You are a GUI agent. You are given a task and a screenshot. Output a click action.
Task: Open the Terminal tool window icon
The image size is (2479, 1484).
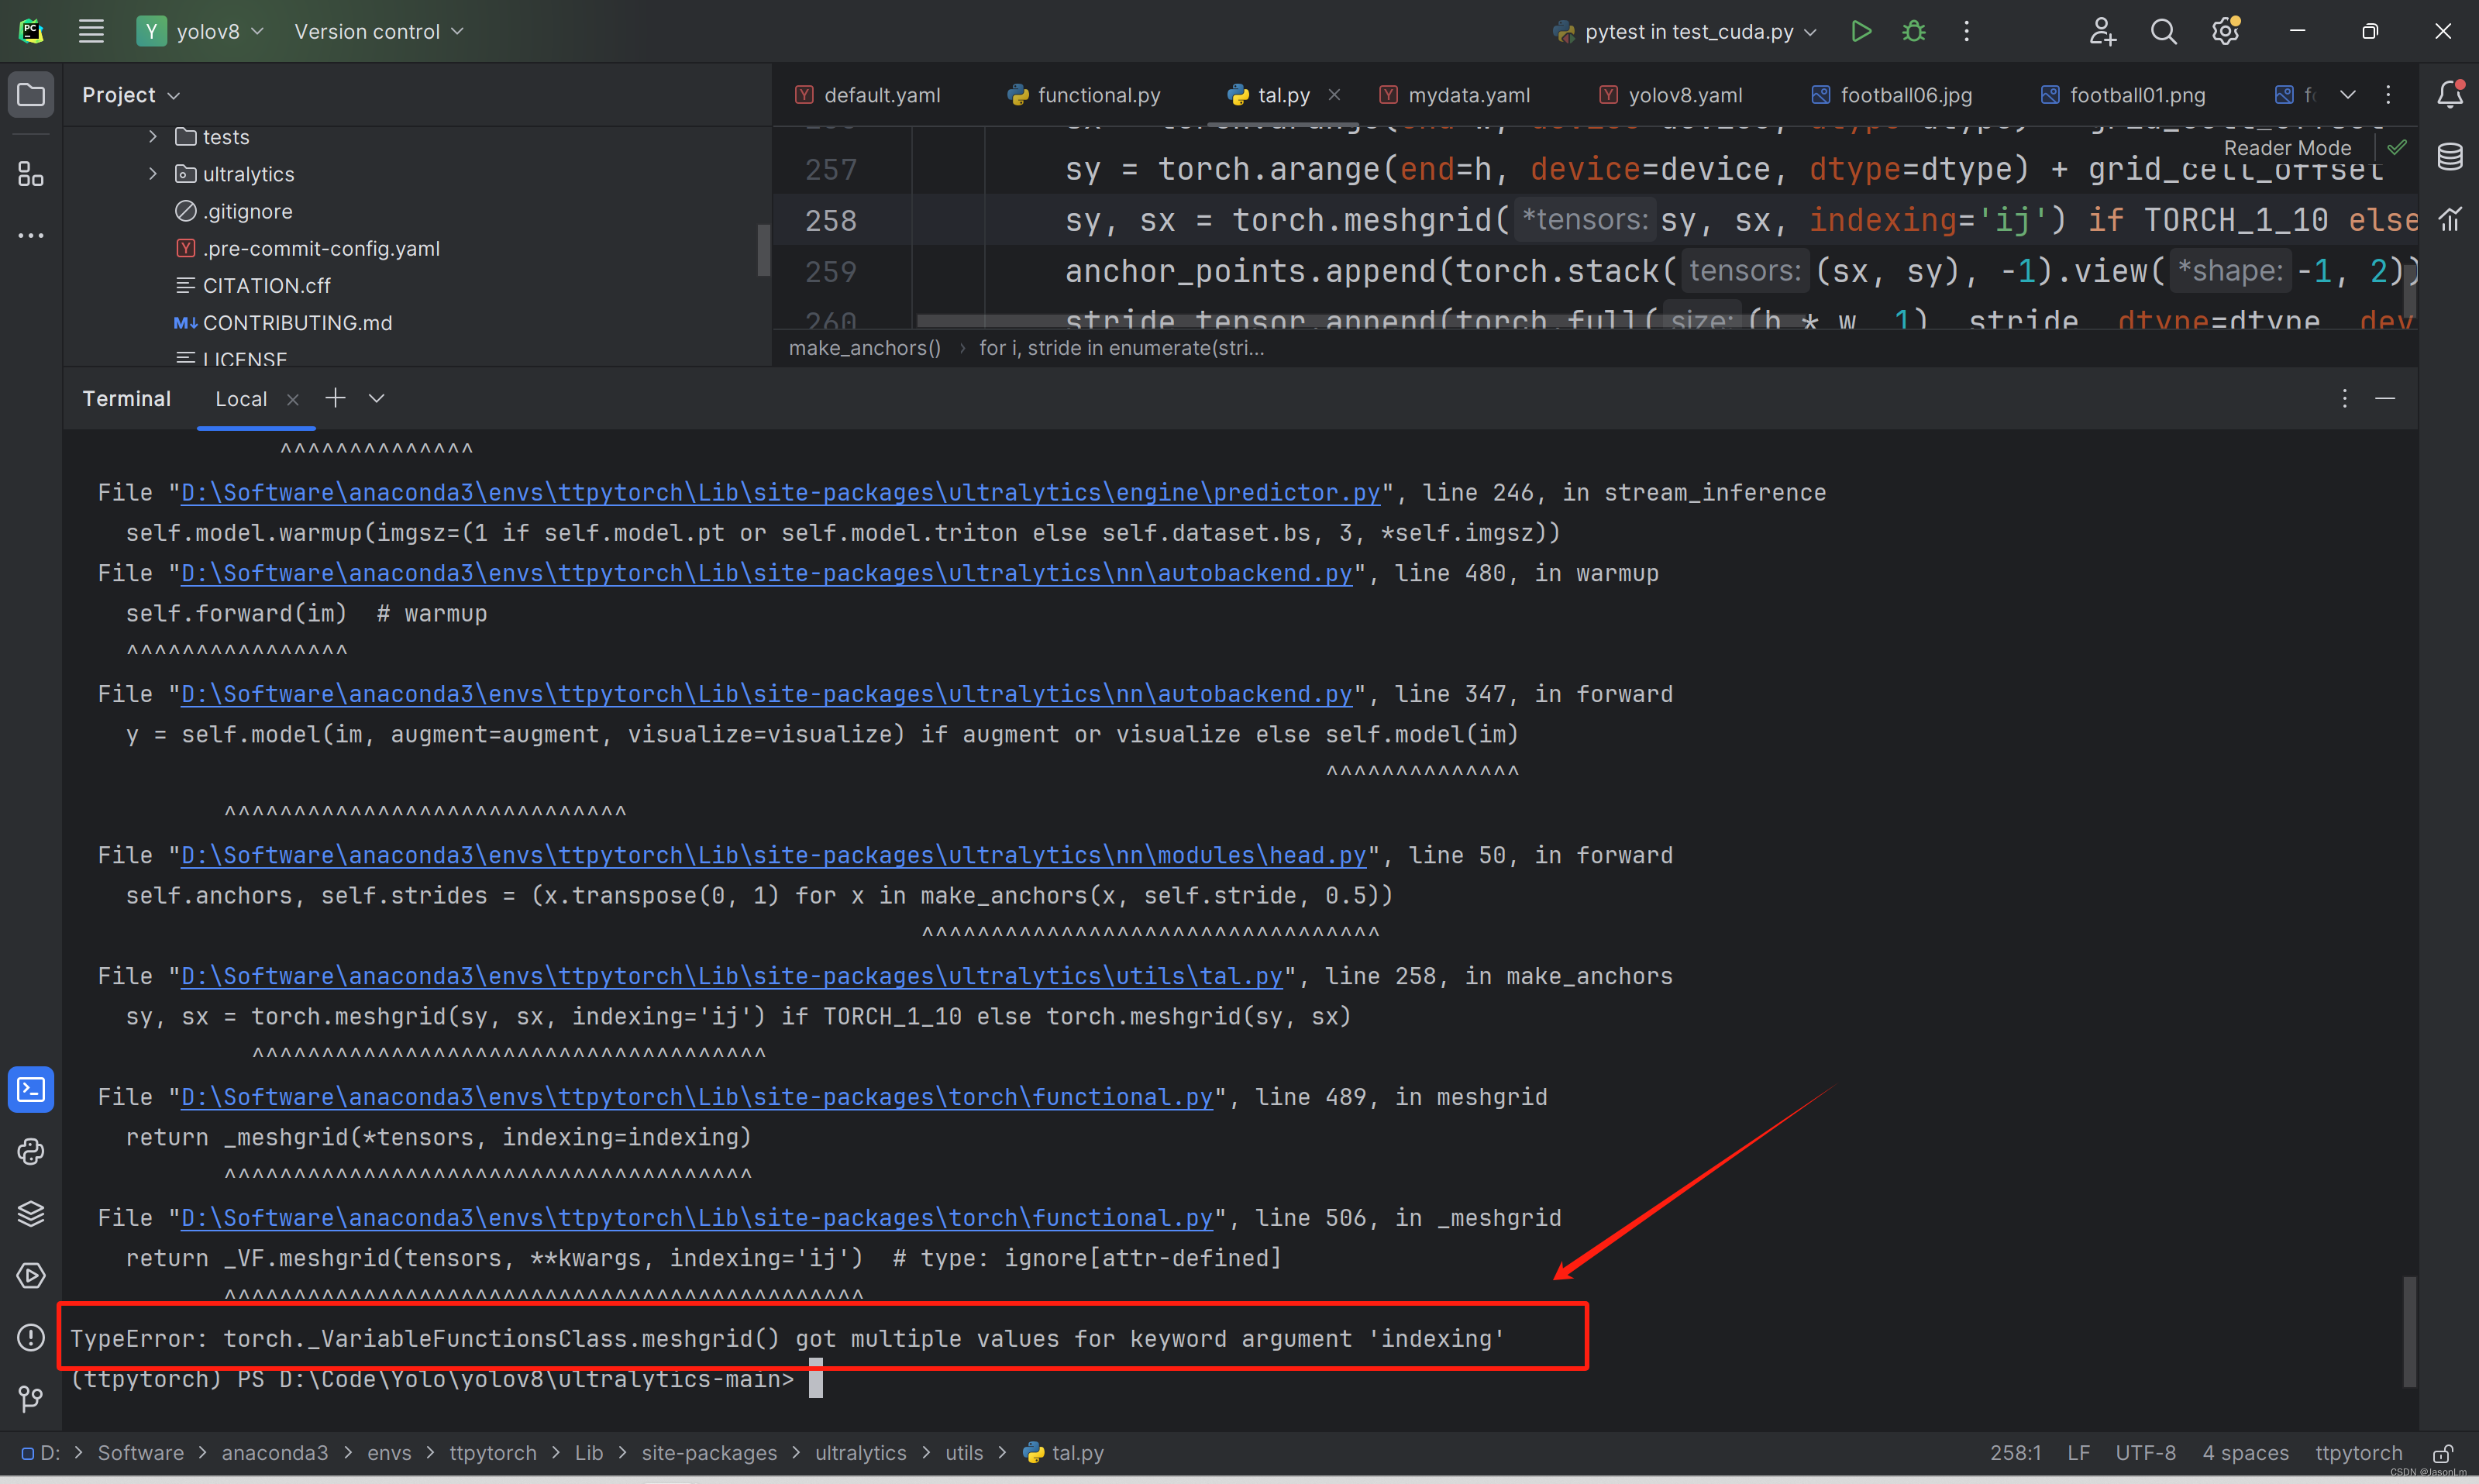(31, 1089)
